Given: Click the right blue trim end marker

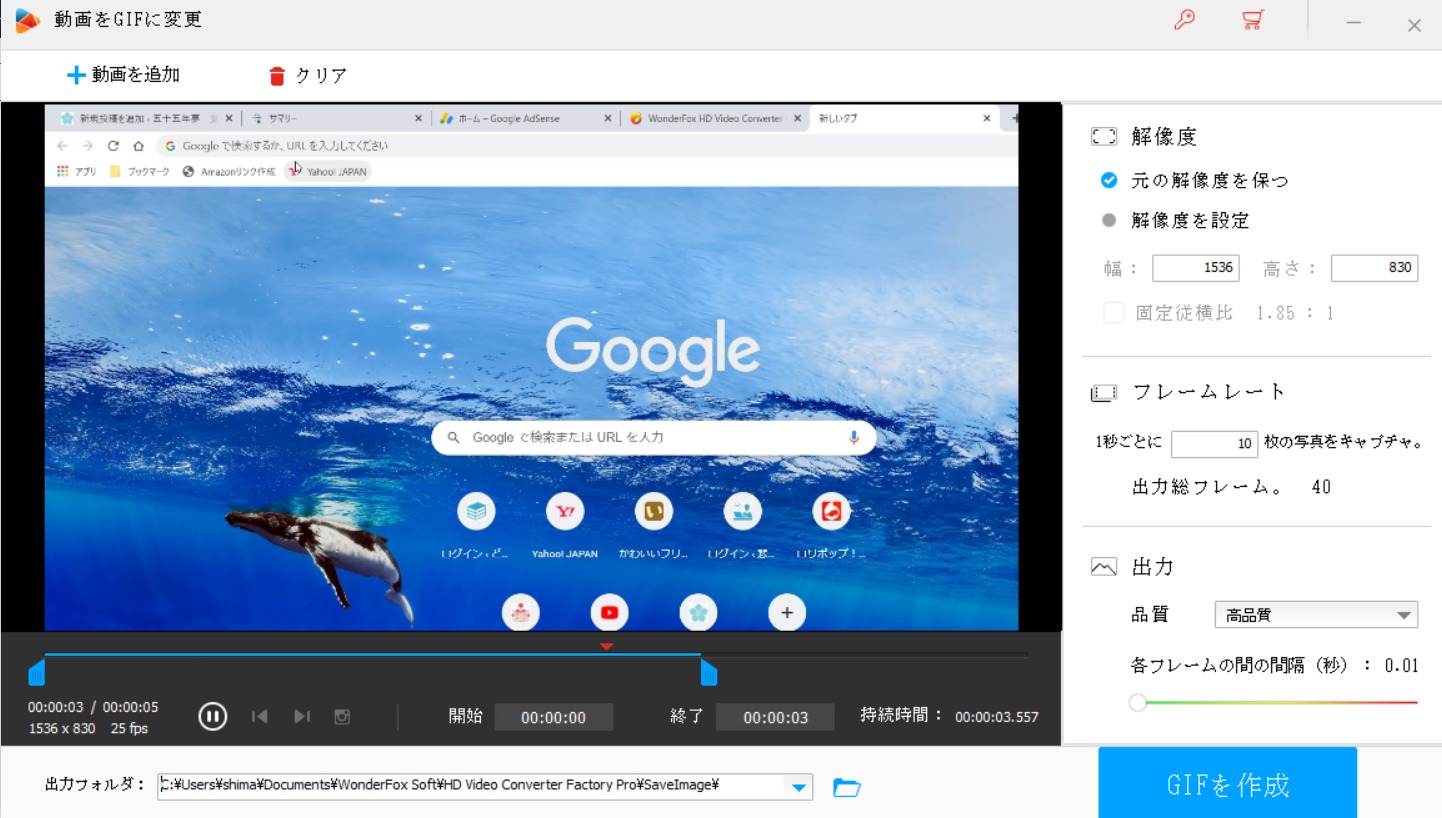Looking at the screenshot, I should click(x=708, y=672).
